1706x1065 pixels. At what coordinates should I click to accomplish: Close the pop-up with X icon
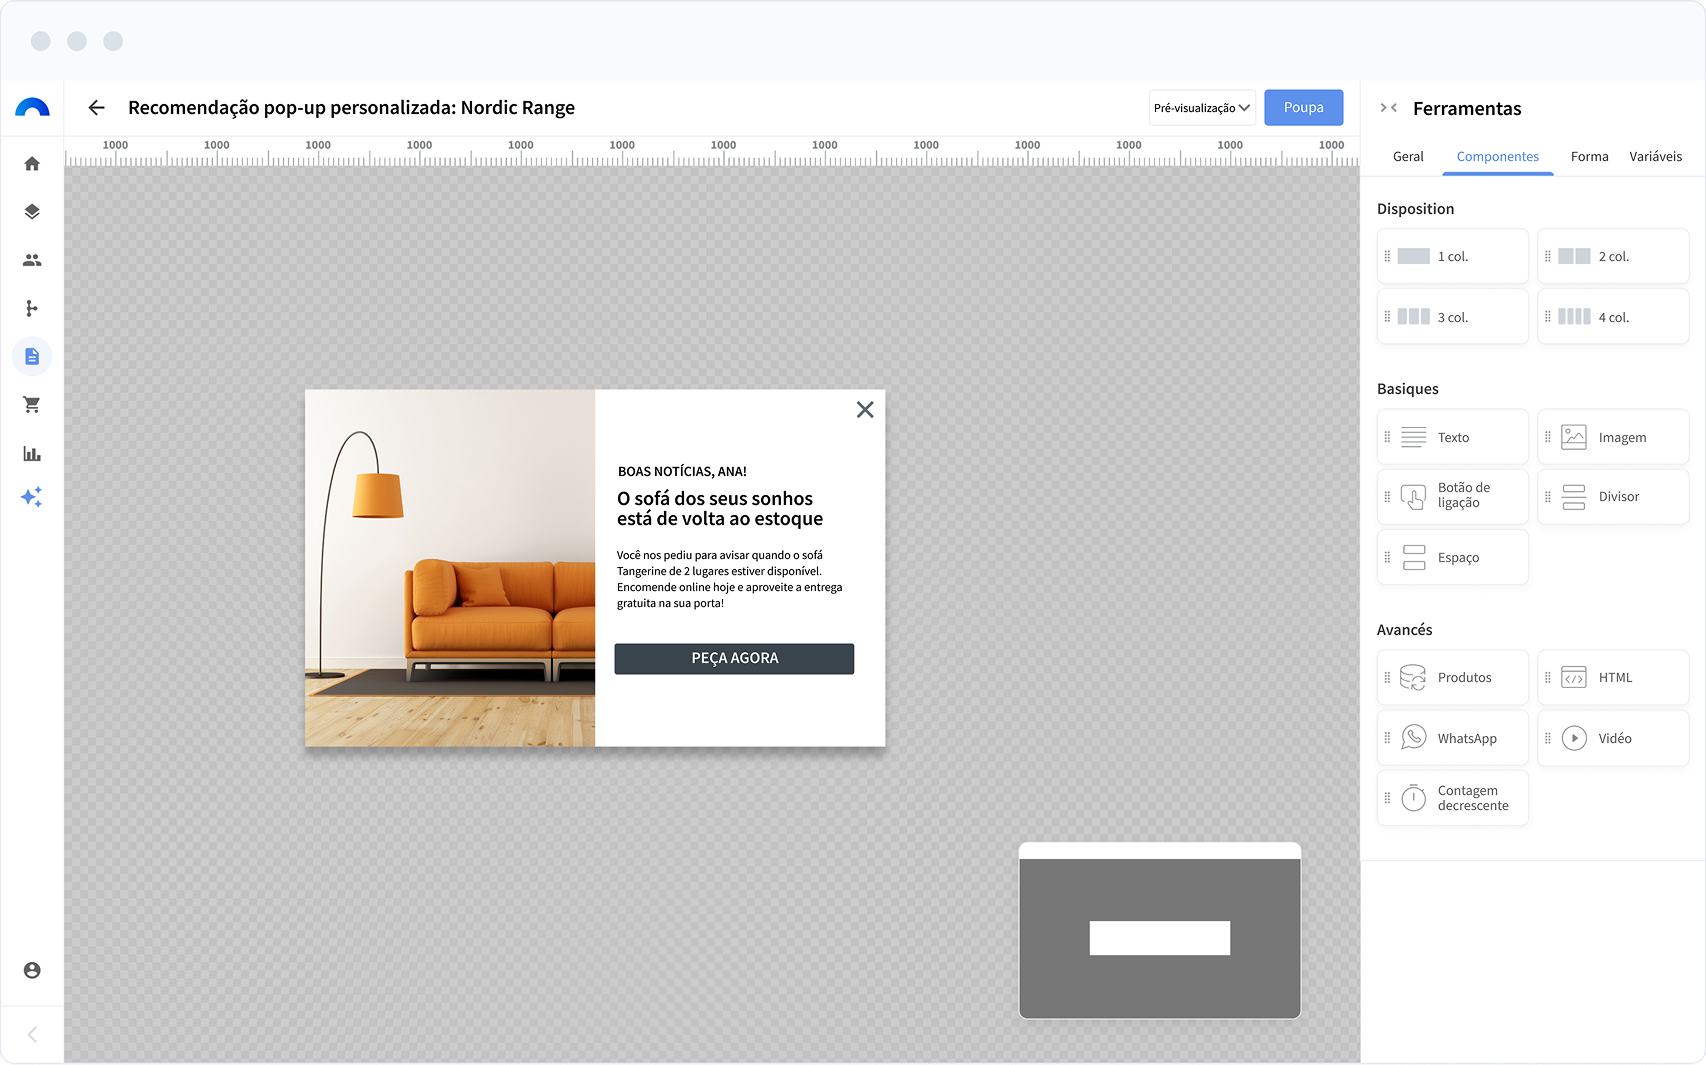click(x=865, y=410)
